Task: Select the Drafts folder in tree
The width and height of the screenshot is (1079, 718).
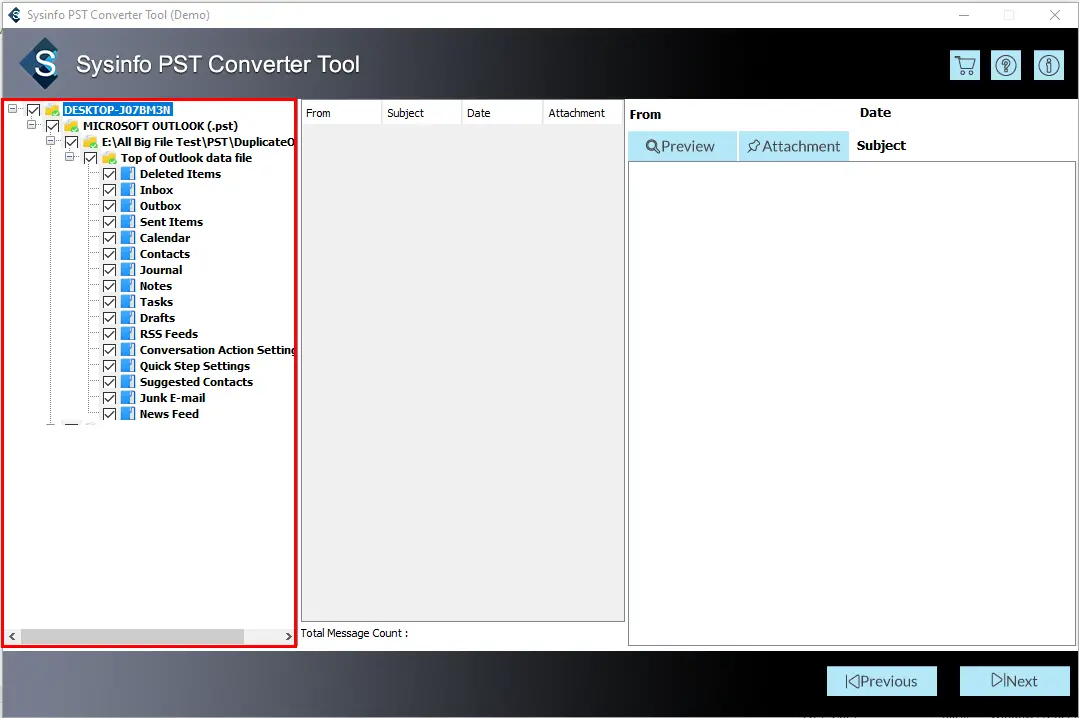Action: click(x=157, y=318)
